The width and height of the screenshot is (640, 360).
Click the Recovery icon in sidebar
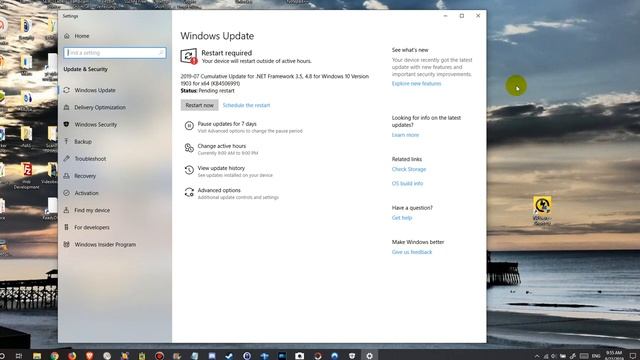(67, 176)
